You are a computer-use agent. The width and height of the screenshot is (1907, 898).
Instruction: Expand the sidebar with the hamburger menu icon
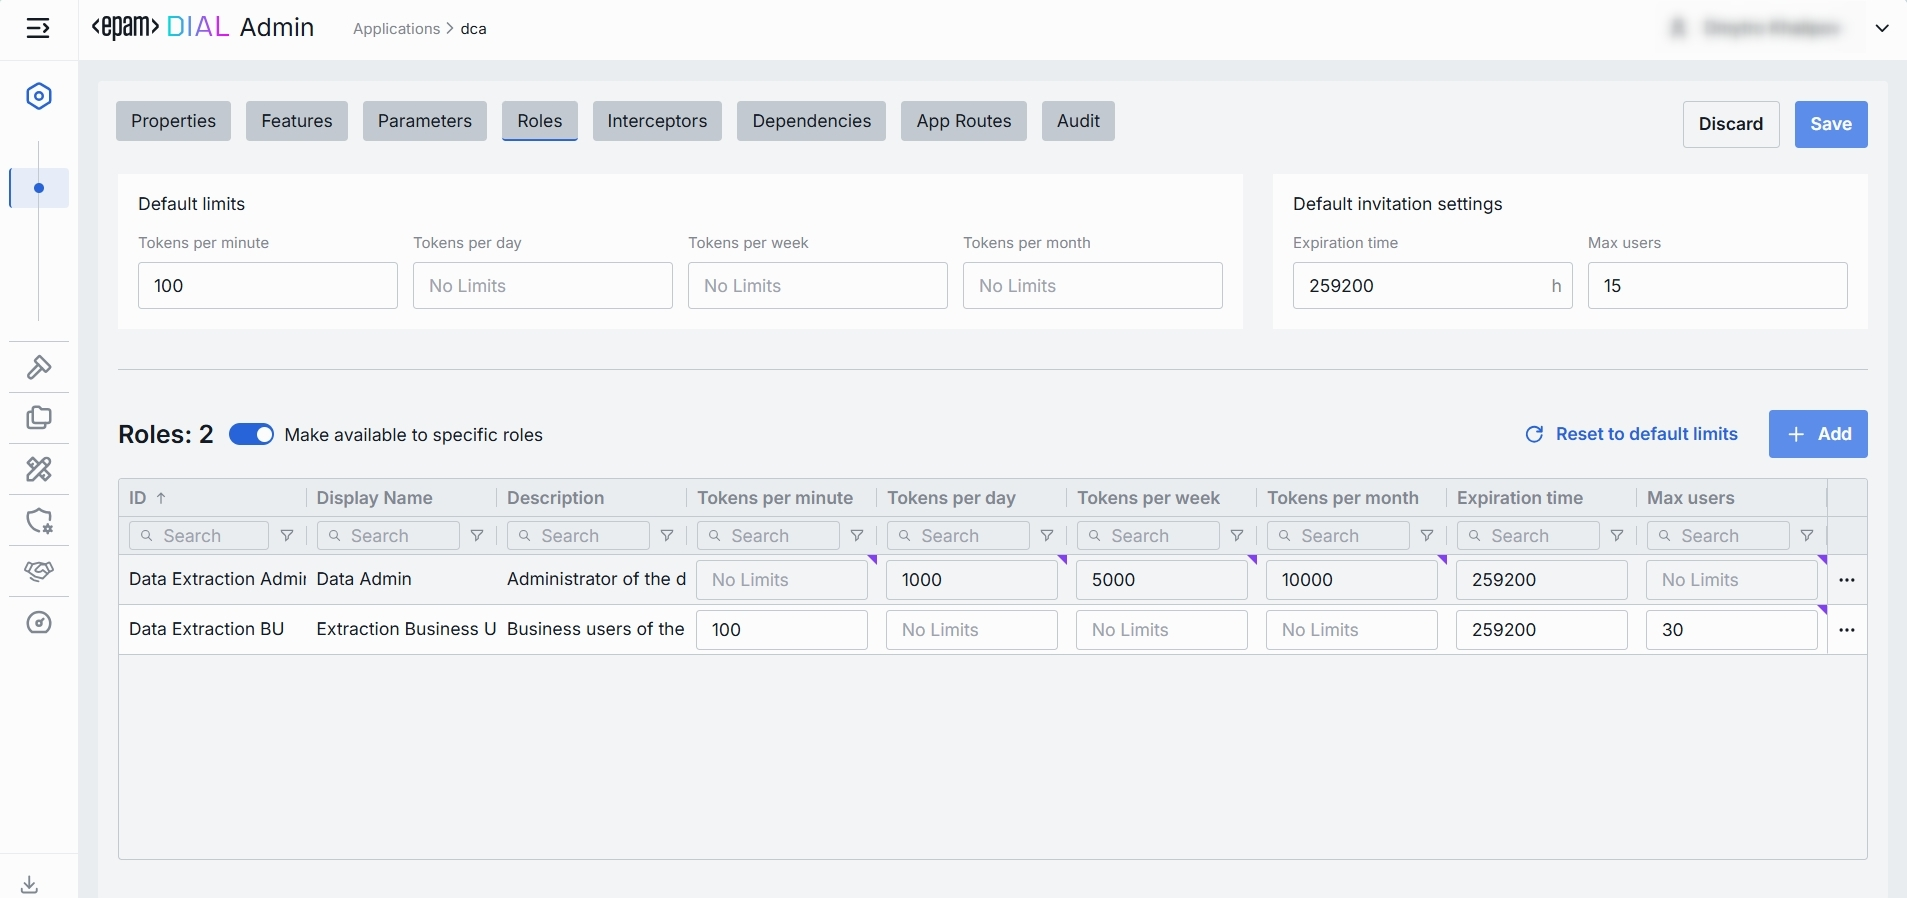pos(38,28)
